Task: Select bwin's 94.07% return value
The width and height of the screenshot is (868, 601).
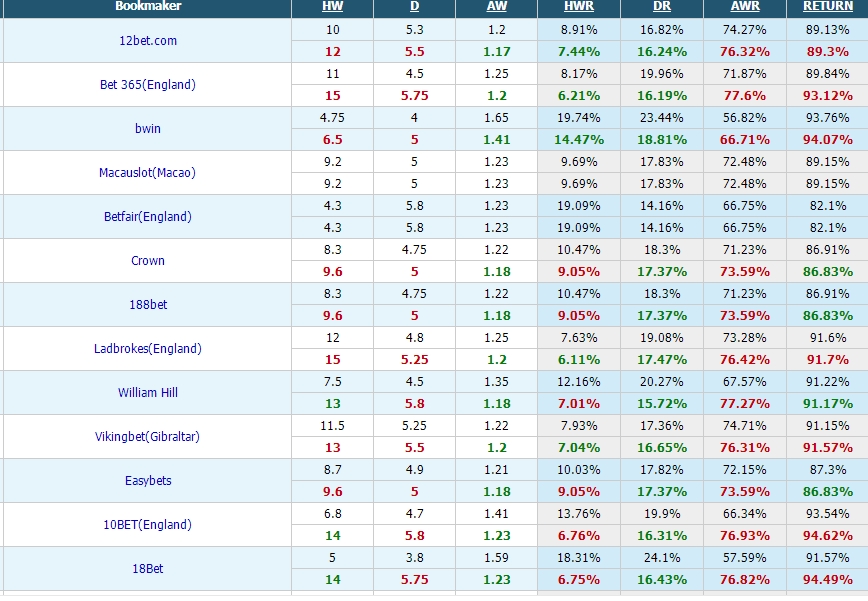Action: tap(828, 139)
